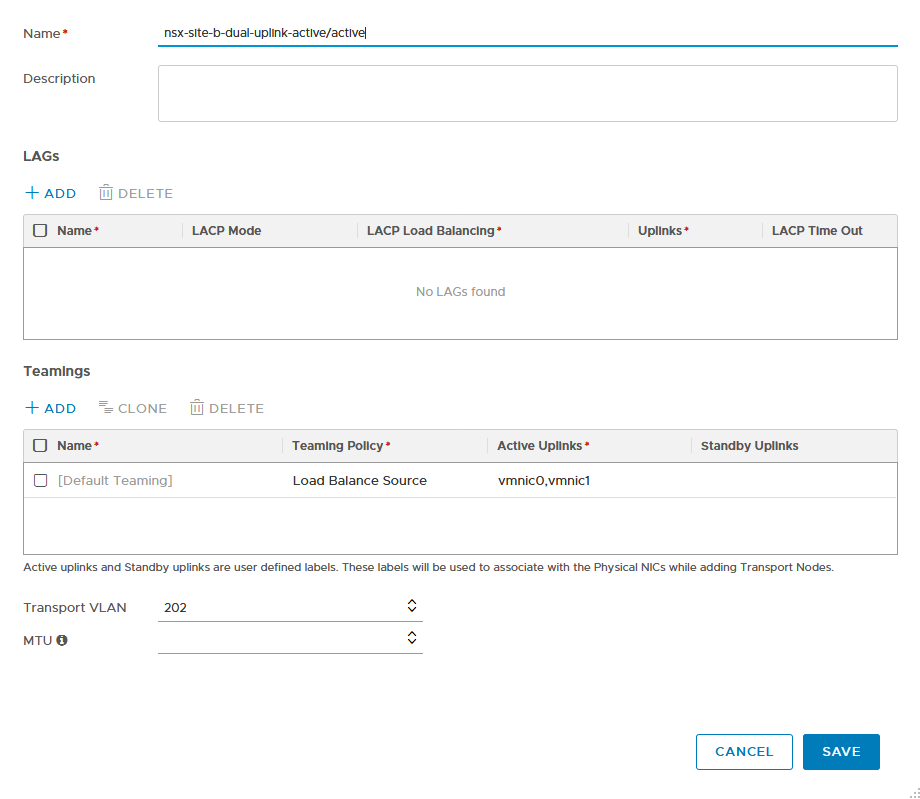Click Add in the Teamings section
920x799 pixels.
[50, 408]
